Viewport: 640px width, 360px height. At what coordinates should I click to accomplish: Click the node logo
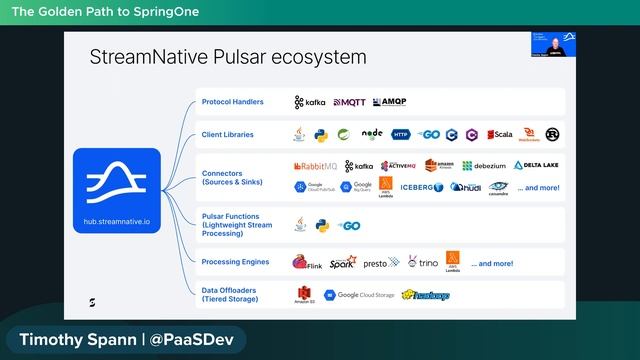(x=372, y=134)
